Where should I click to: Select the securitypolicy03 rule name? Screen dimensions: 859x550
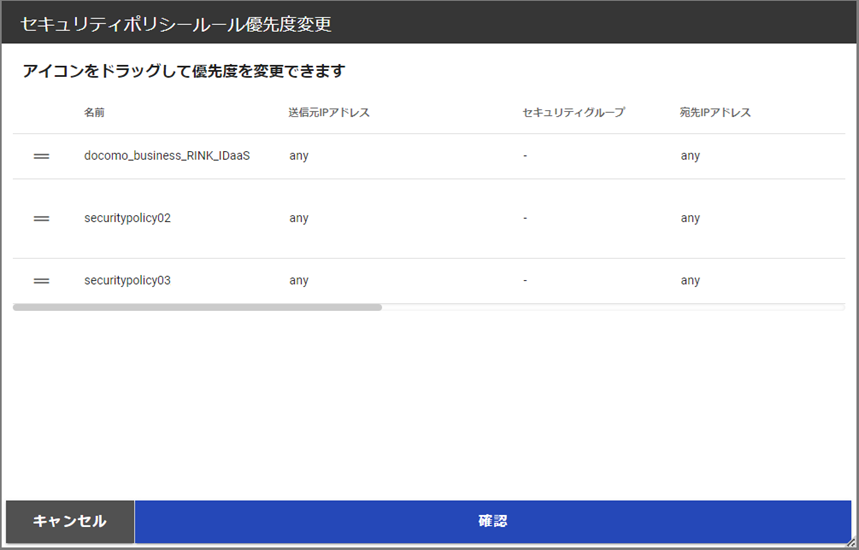(x=128, y=280)
